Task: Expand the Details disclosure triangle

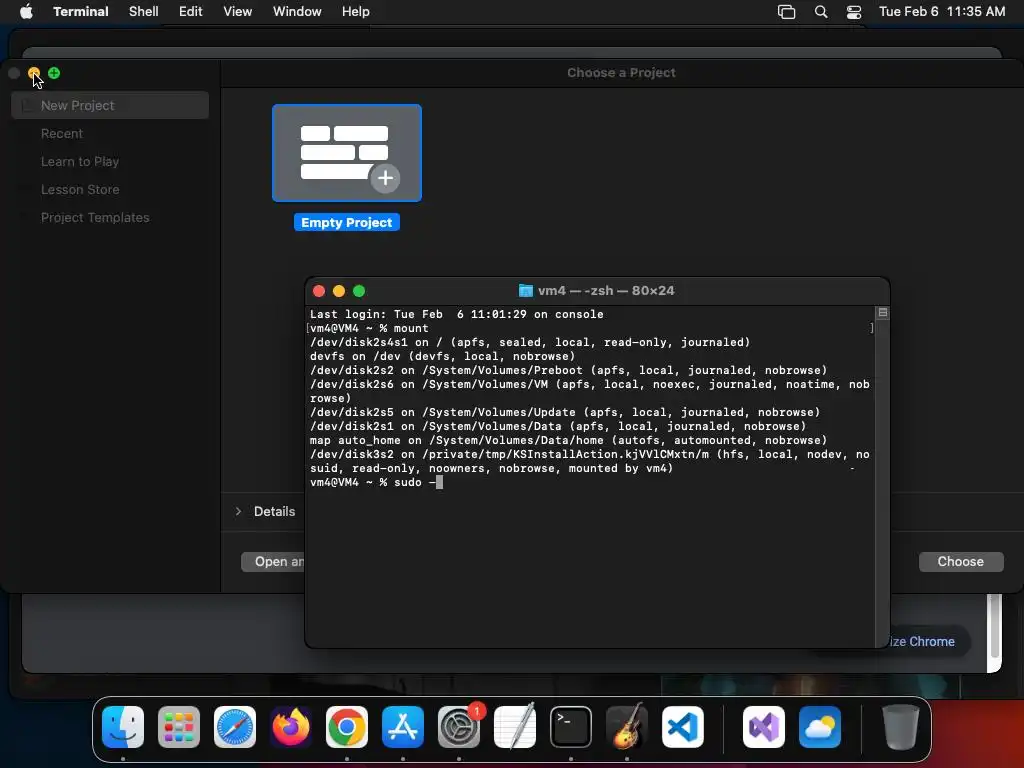Action: tap(238, 511)
